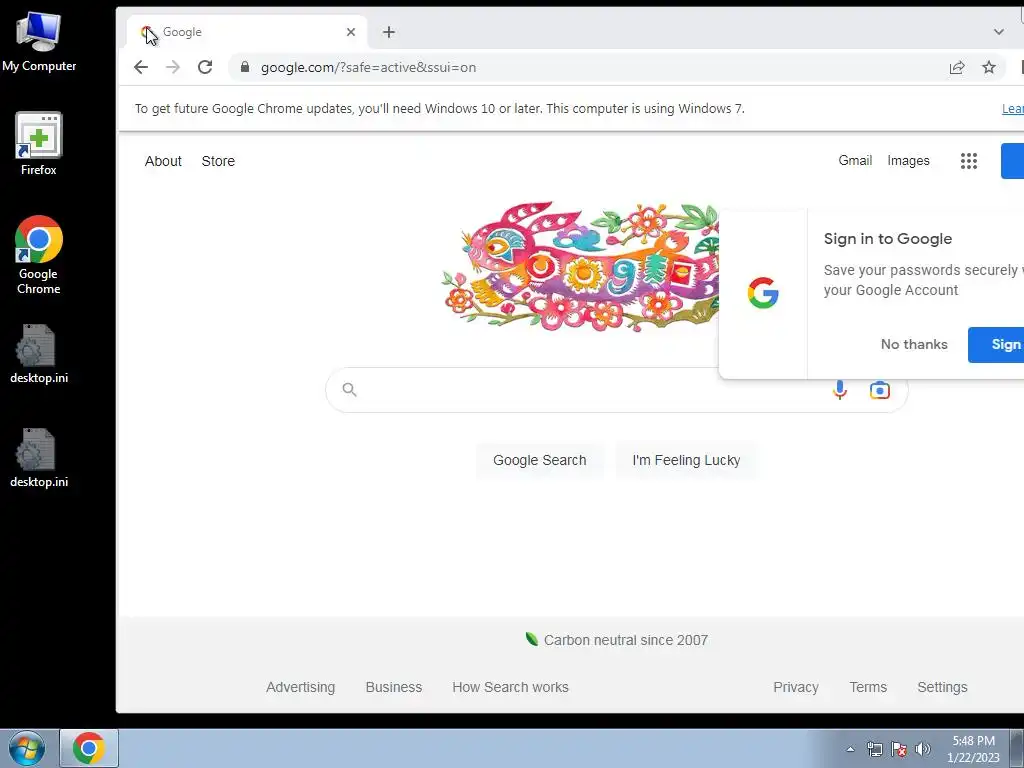Image resolution: width=1024 pixels, height=768 pixels.
Task: Click the Google Search button
Action: 539,460
